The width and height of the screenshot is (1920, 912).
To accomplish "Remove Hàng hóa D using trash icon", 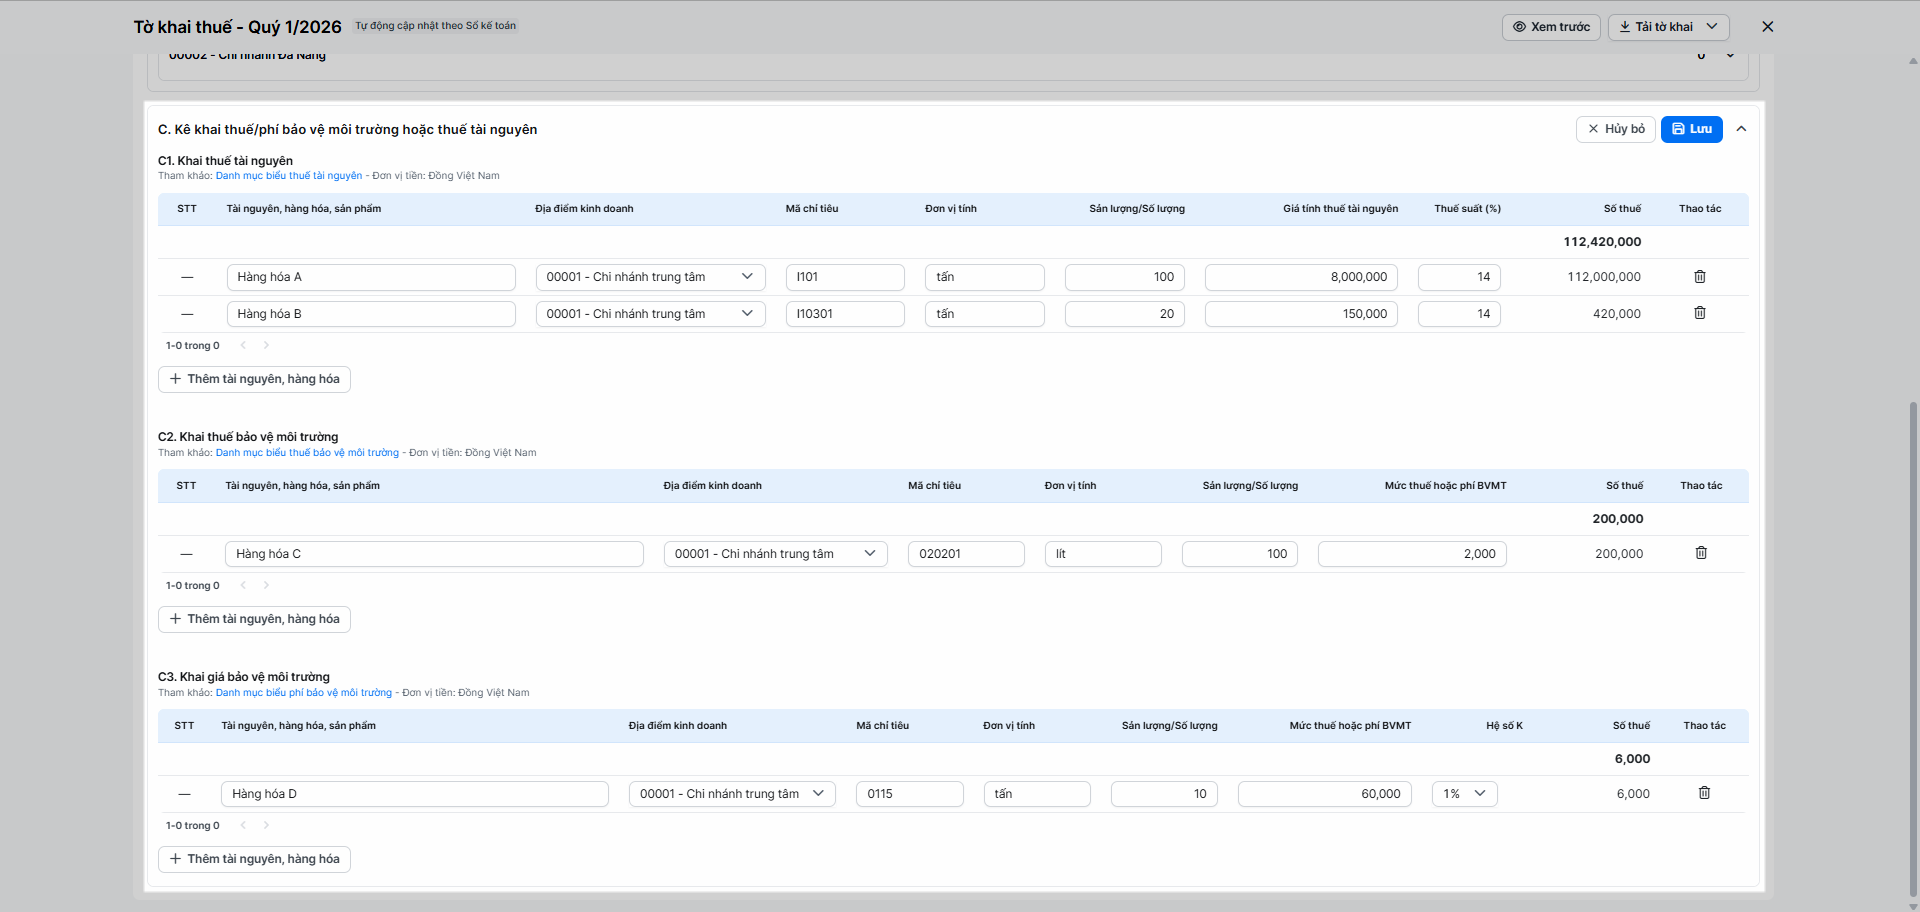I will [x=1704, y=793].
